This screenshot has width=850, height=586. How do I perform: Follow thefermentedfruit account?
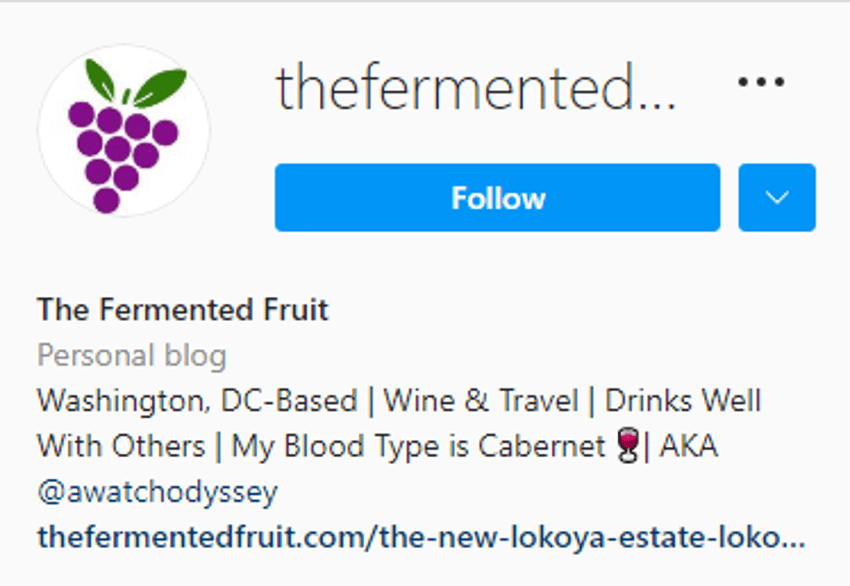click(497, 197)
